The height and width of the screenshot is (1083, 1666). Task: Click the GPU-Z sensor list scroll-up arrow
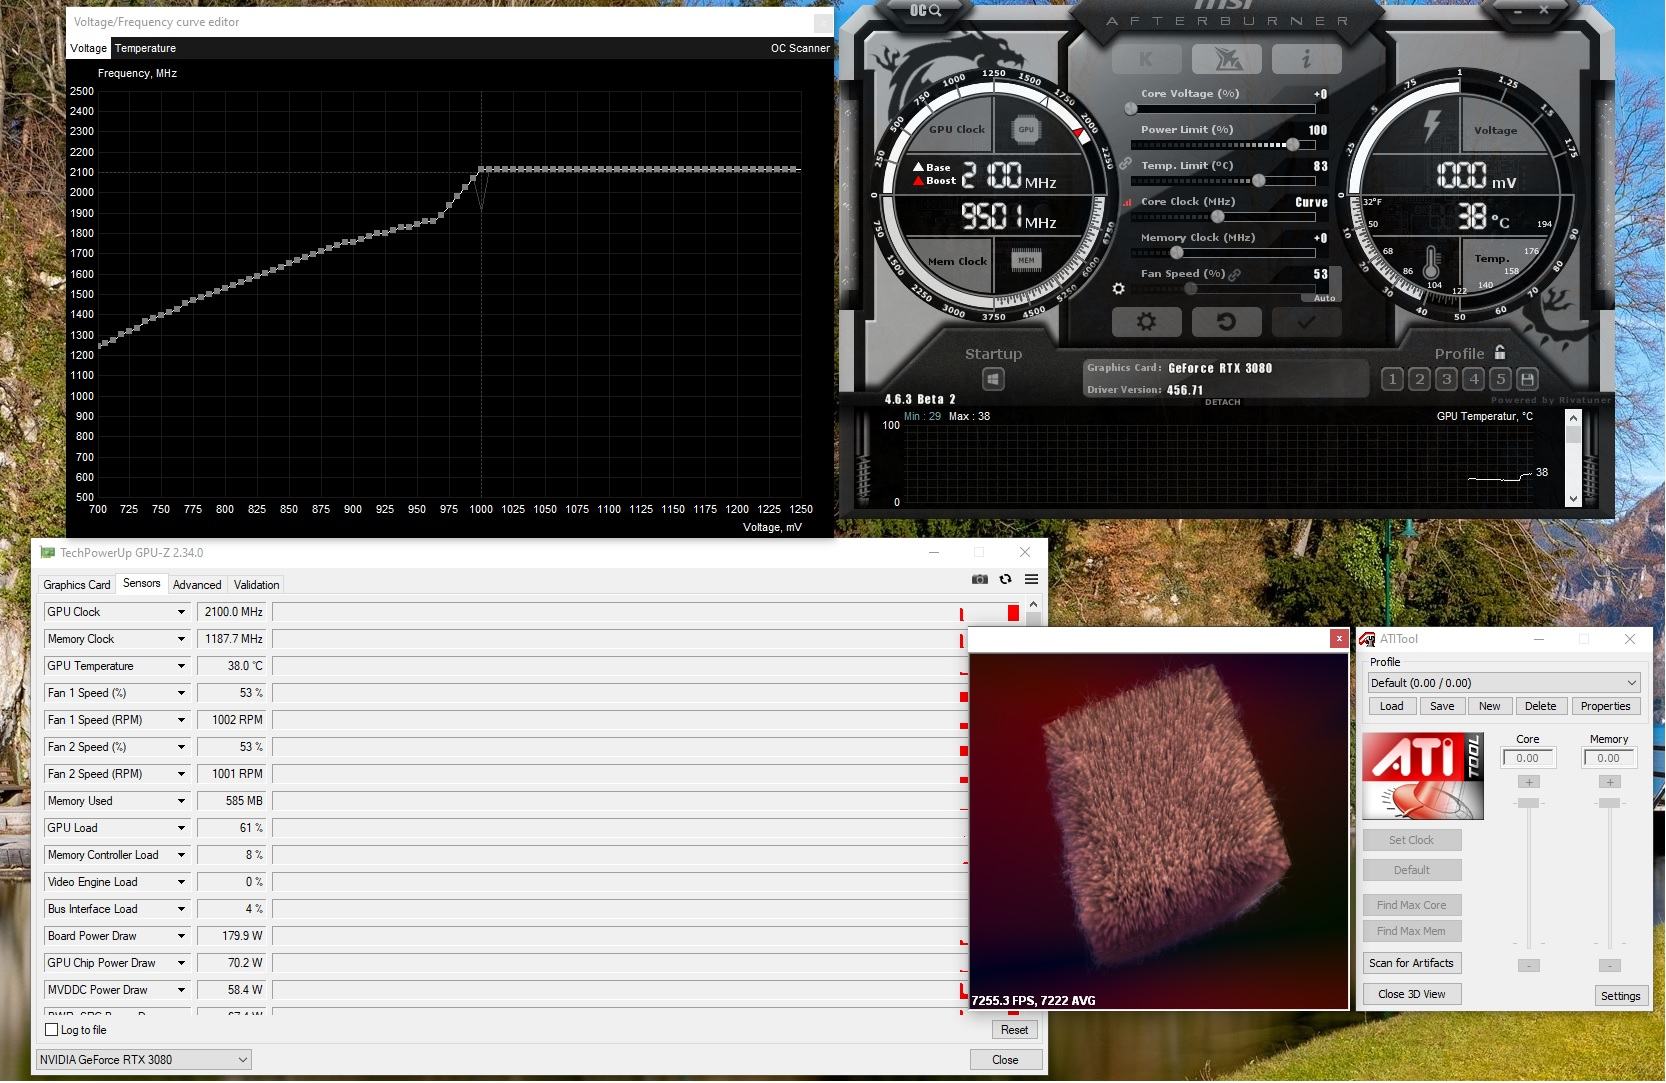[x=1033, y=604]
